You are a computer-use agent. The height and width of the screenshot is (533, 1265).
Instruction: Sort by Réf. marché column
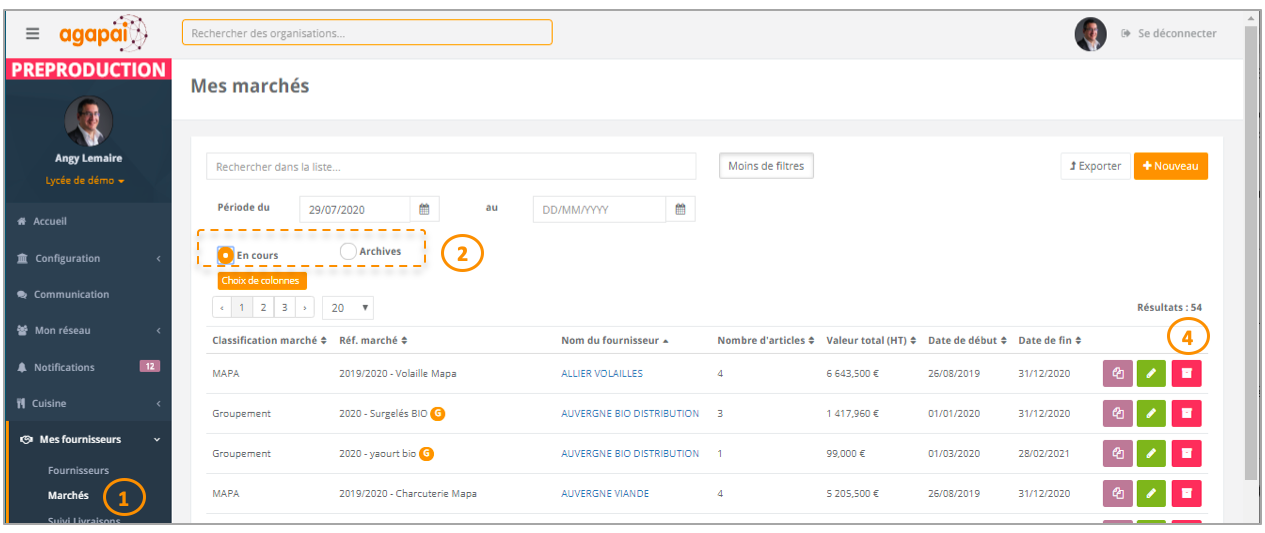373,340
